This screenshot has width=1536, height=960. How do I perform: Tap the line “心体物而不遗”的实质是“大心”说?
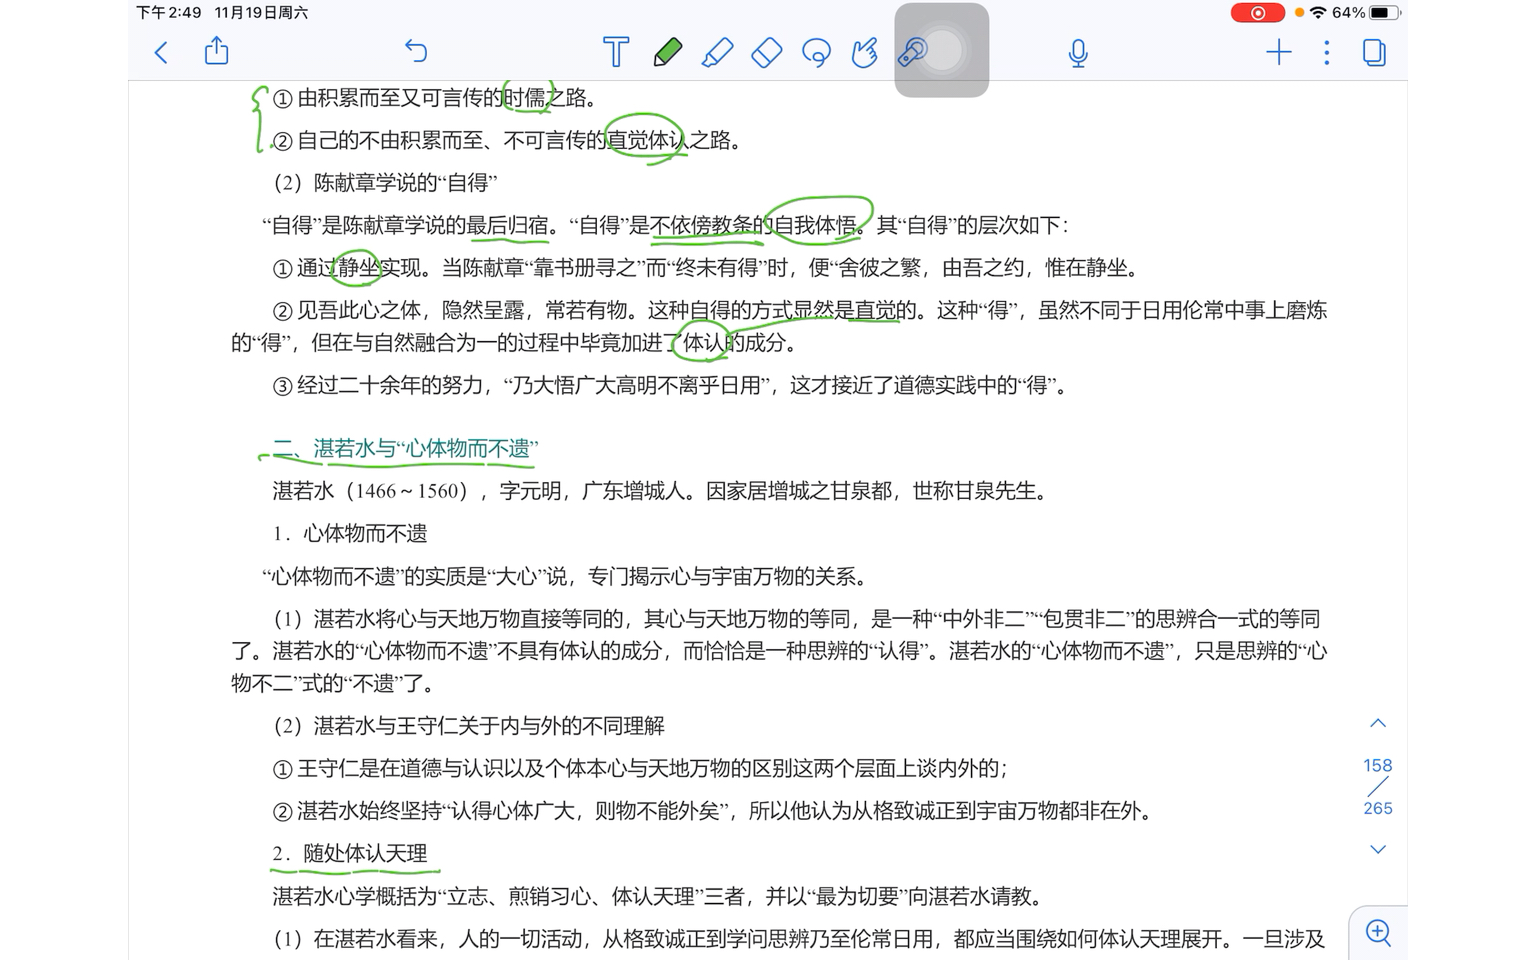click(x=565, y=576)
